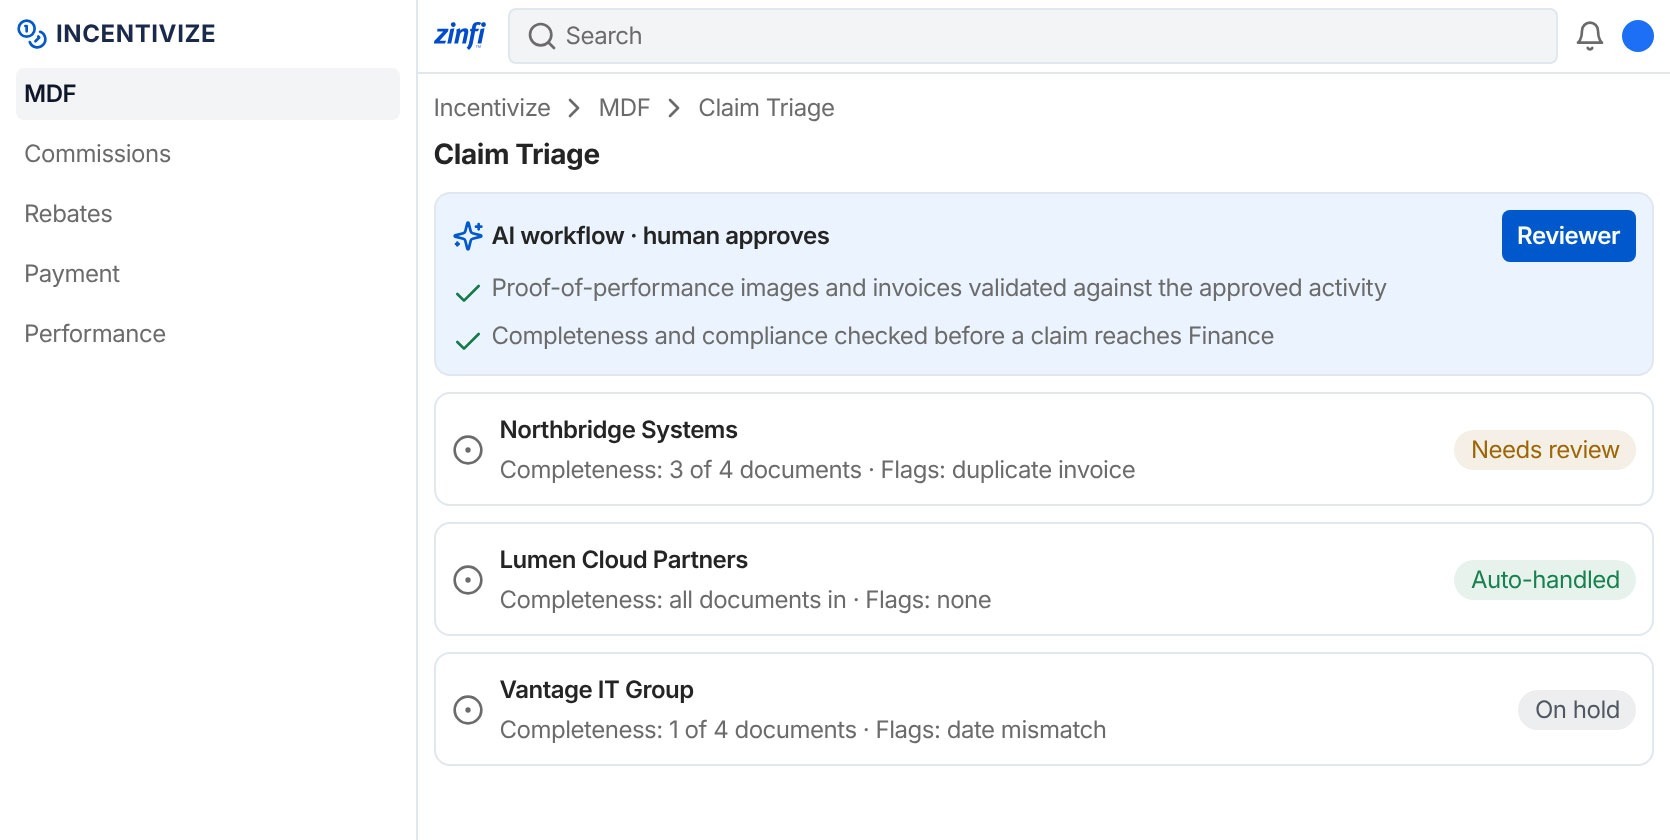Click the Proof-of-performance validation sentence
The height and width of the screenshot is (840, 1670).
(x=939, y=288)
